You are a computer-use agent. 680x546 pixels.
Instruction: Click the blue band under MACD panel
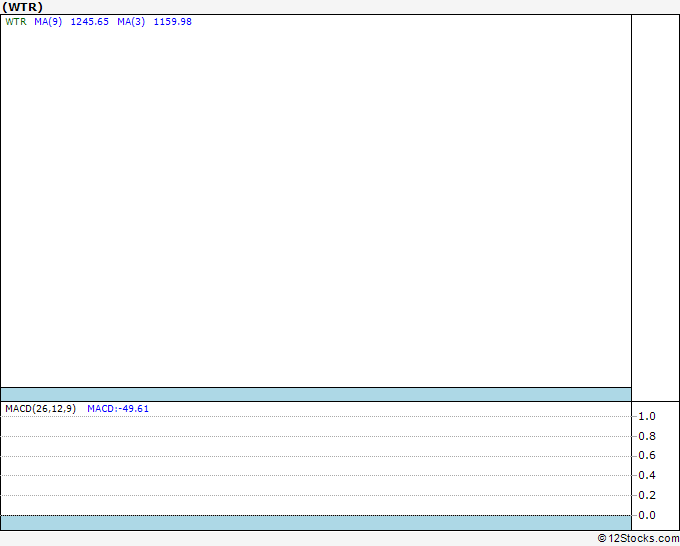pyautogui.click(x=316, y=523)
